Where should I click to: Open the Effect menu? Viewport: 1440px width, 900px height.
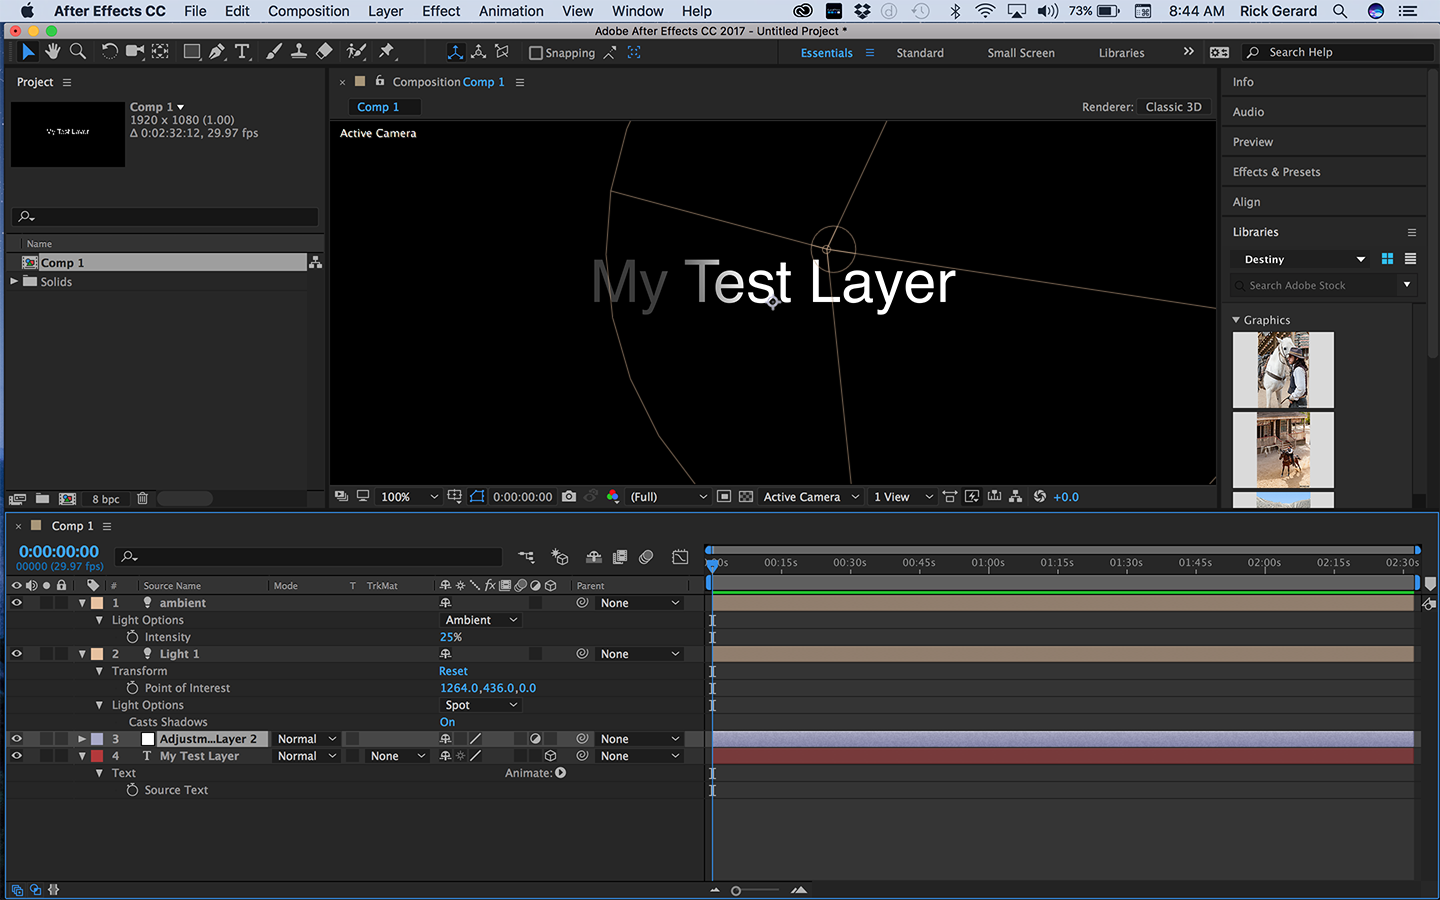pos(441,11)
